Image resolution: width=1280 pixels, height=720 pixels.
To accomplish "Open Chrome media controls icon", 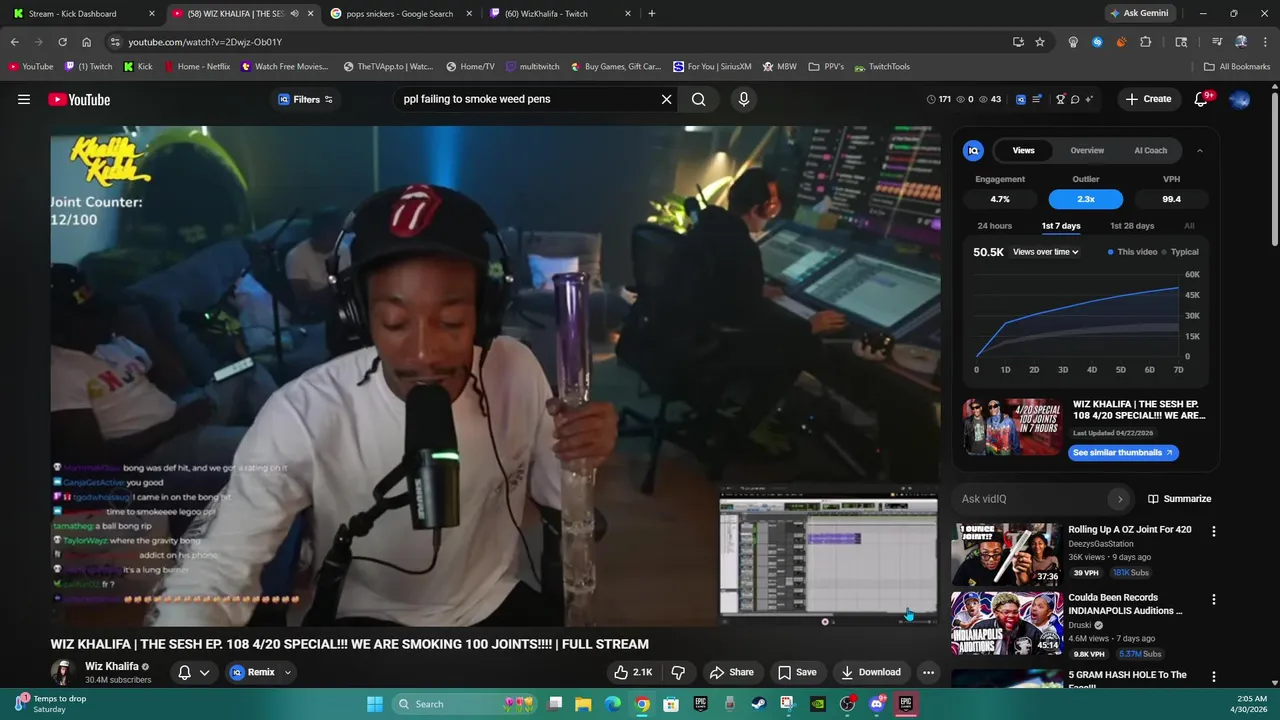I will pos(1217,42).
